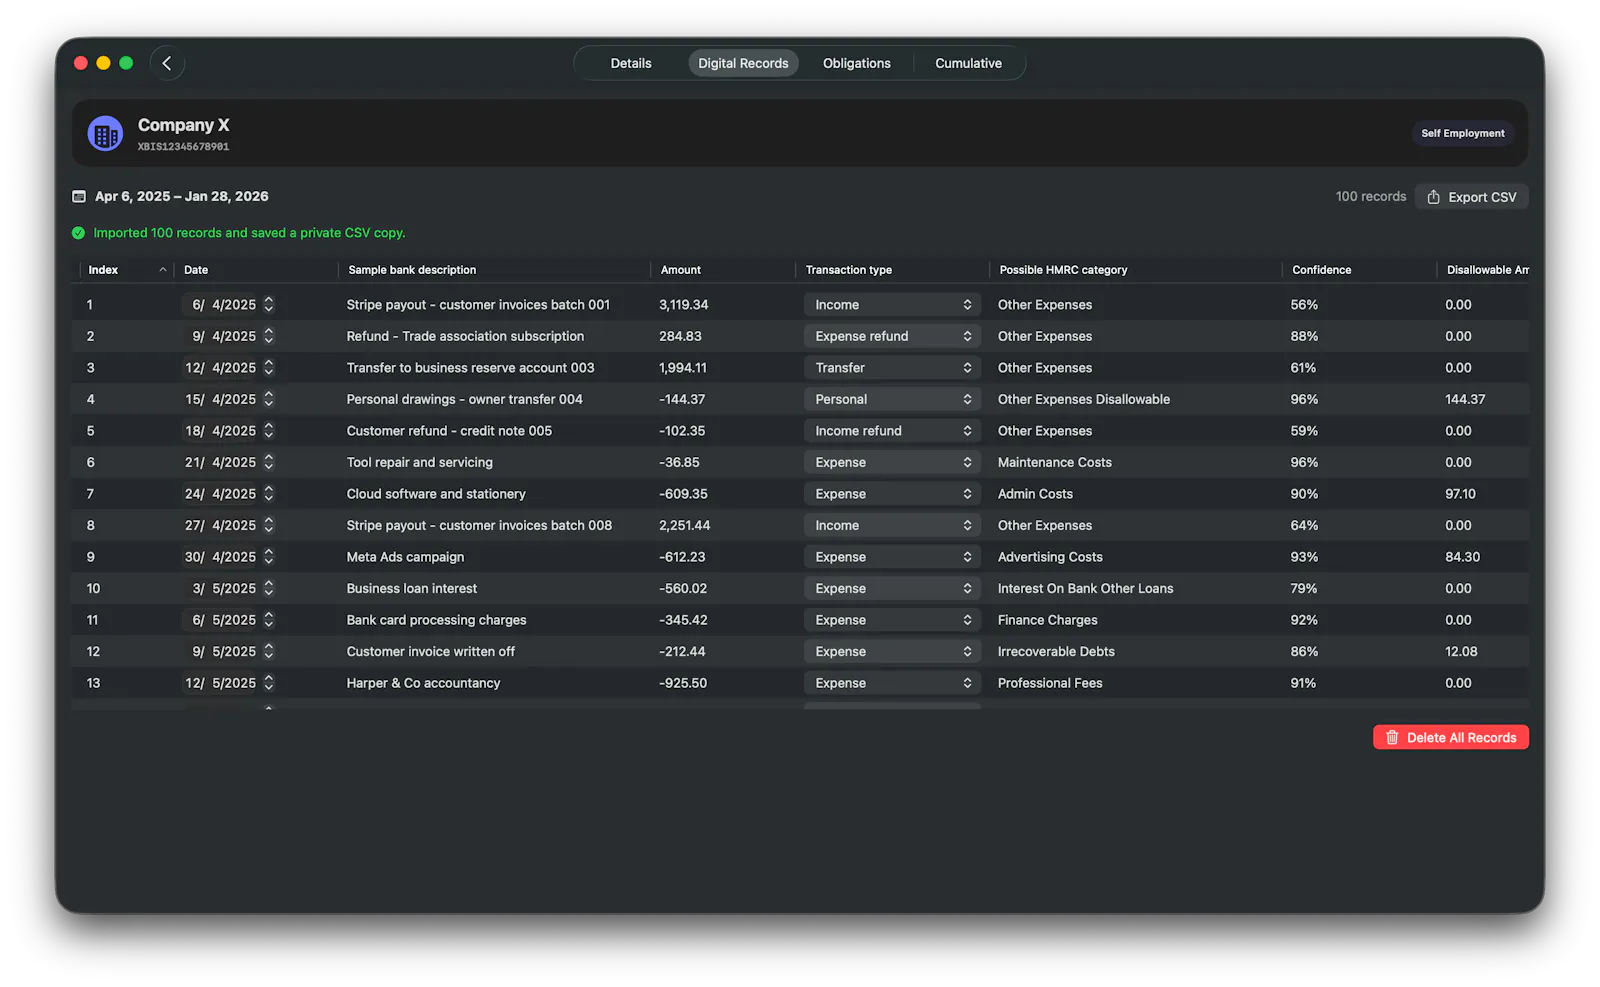The image size is (1600, 987).
Task: Select the Digital Records tab
Action: click(x=743, y=63)
